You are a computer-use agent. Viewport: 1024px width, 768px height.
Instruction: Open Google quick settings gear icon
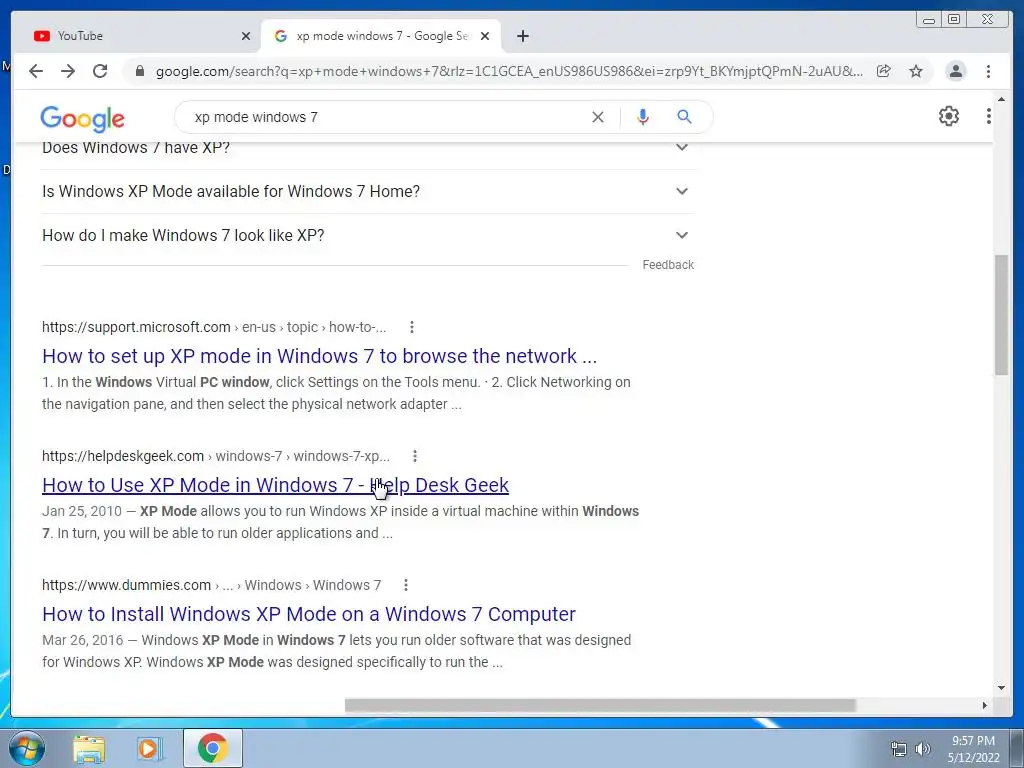pyautogui.click(x=948, y=116)
